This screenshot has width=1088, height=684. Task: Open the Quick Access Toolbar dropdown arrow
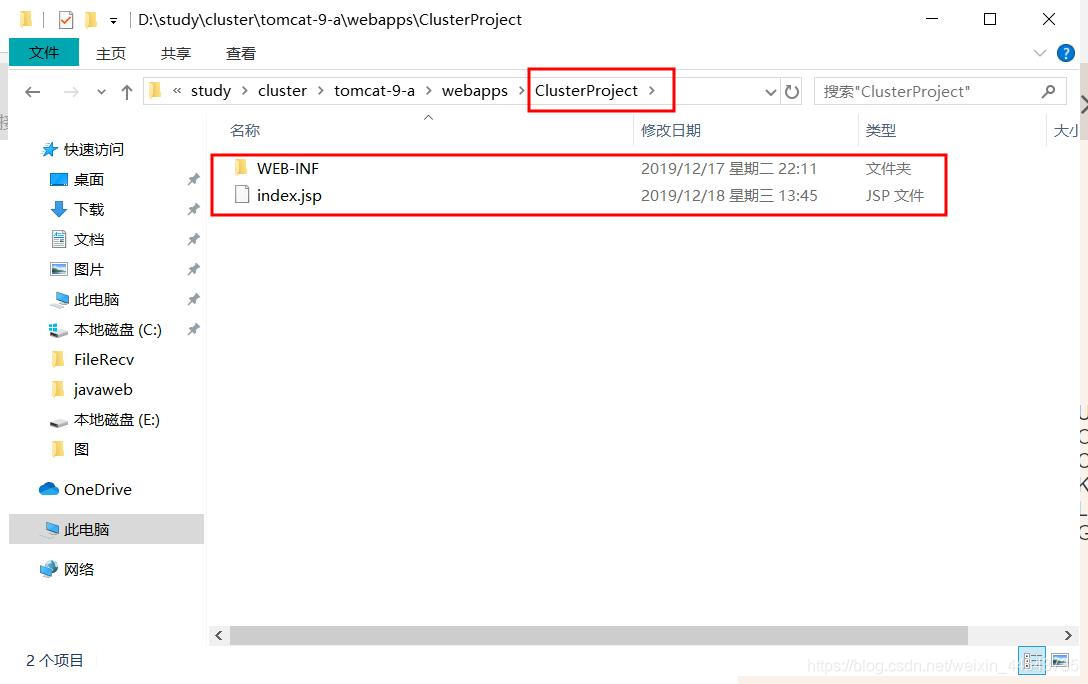click(x=113, y=21)
